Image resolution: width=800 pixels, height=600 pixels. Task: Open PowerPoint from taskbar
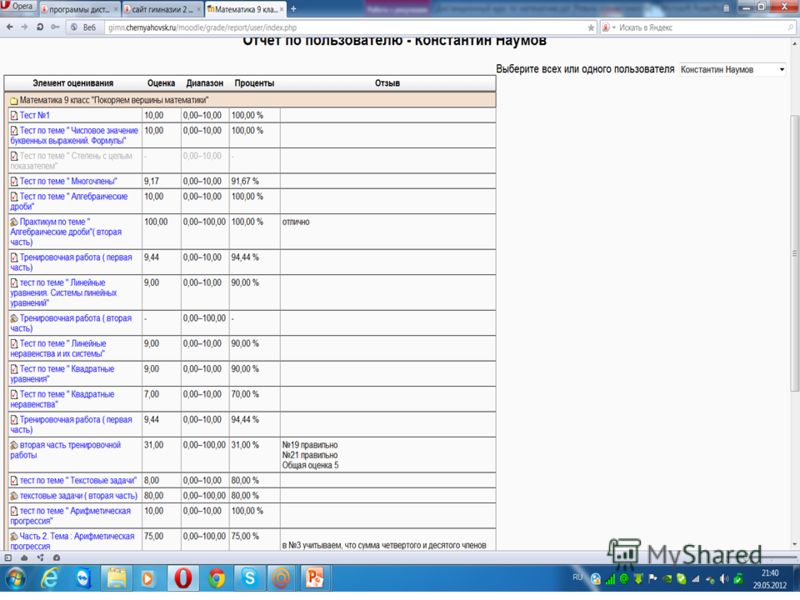[x=314, y=579]
